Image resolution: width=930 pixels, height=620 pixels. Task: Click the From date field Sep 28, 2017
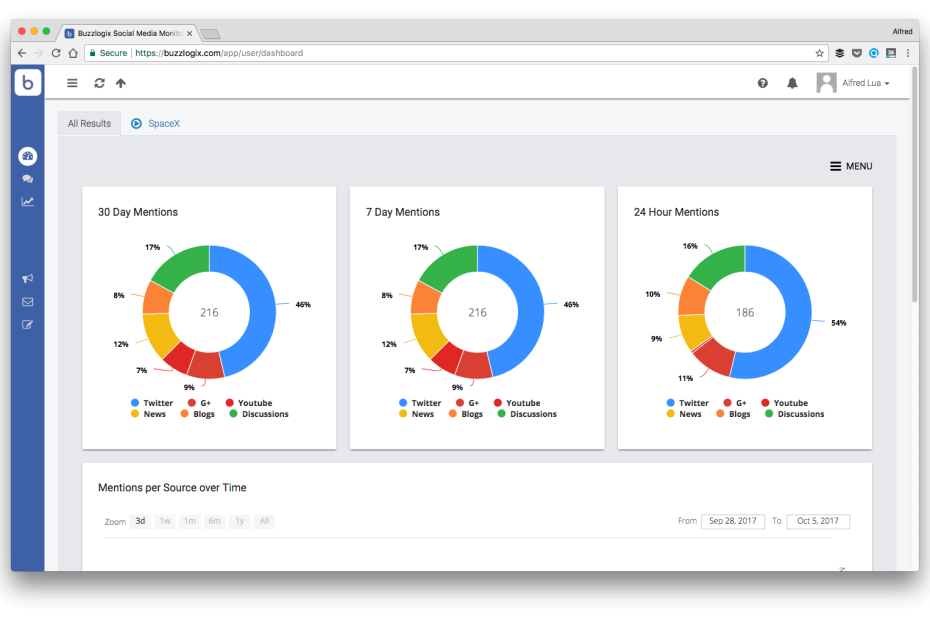click(732, 521)
